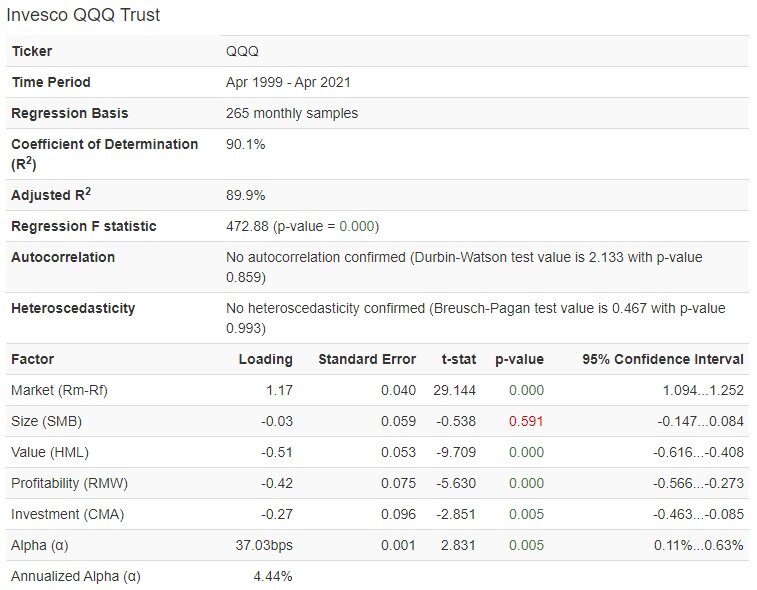Click the QQQ ticker value
Viewport: 757px width, 590px height.
[x=243, y=51]
